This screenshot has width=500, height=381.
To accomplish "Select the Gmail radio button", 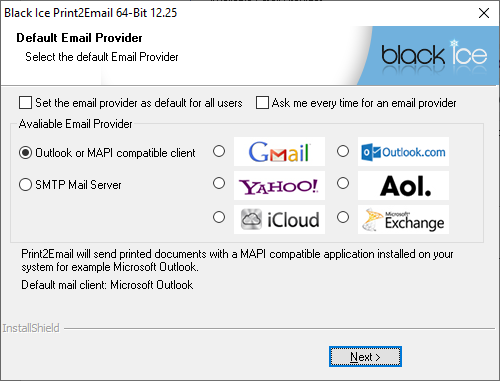I will 219,151.
